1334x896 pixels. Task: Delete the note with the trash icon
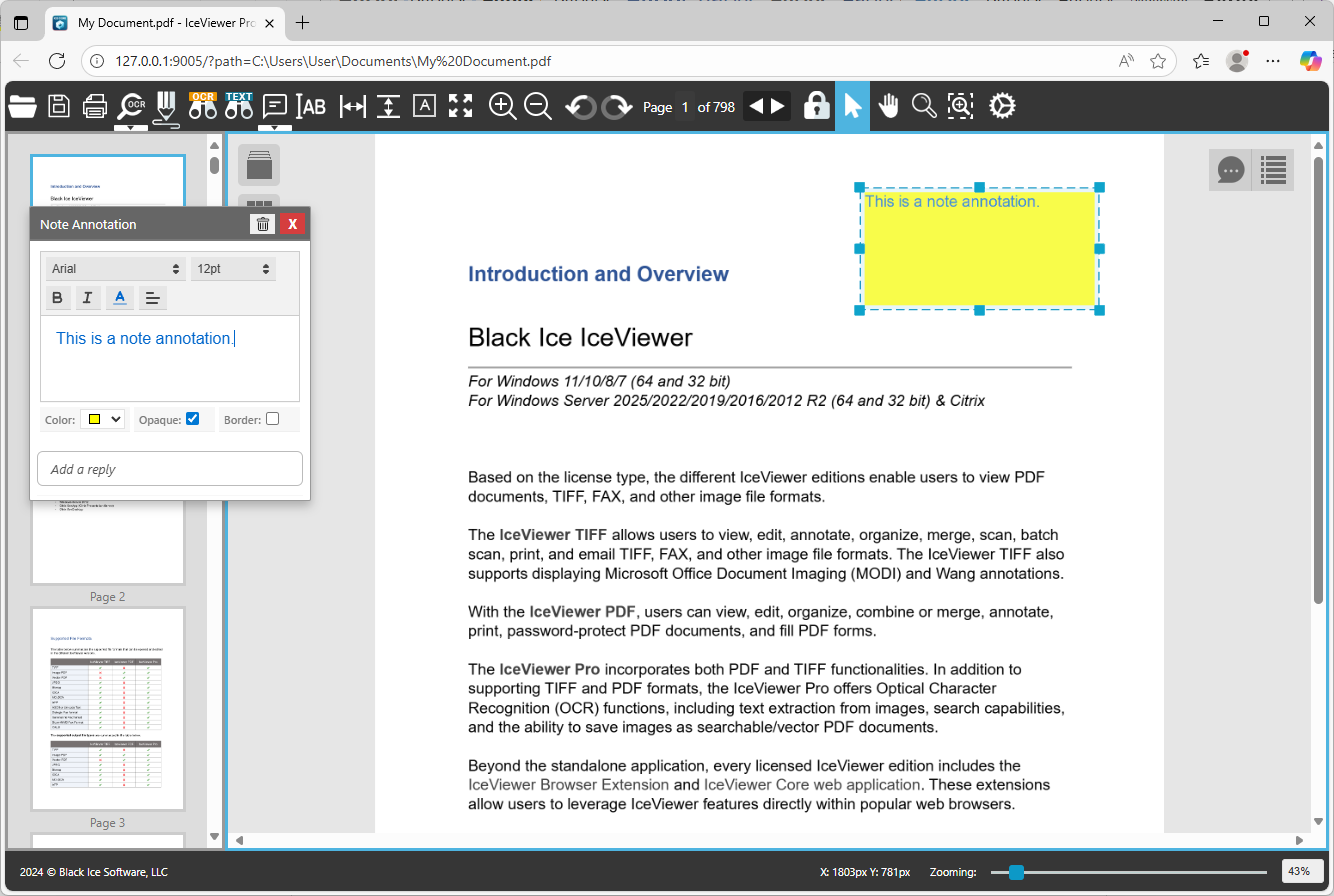pyautogui.click(x=262, y=224)
